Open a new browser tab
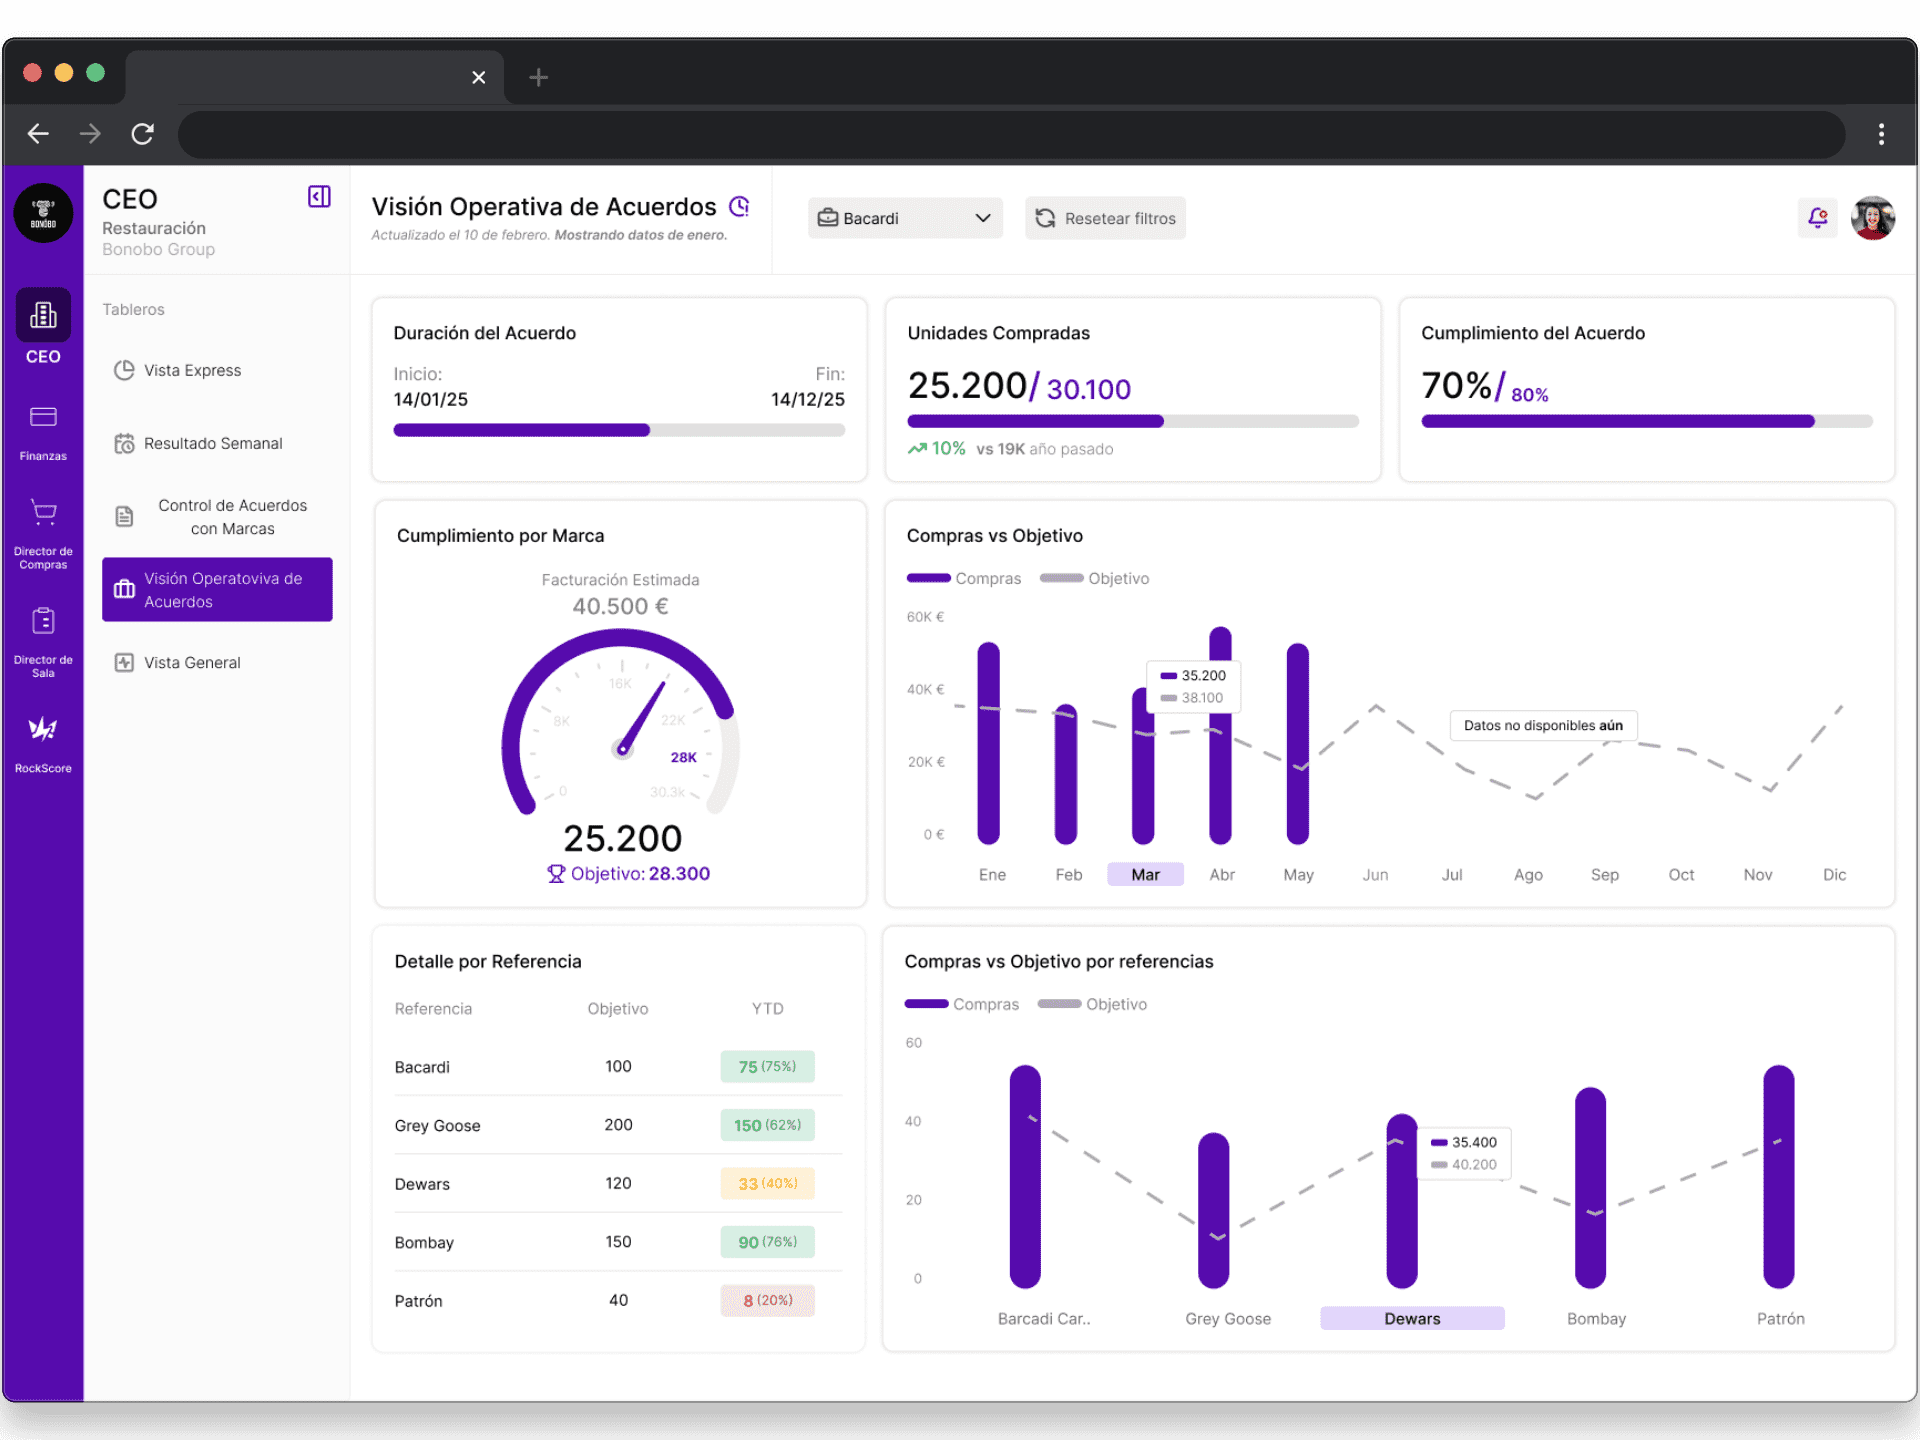Viewport: 1920px width, 1440px height. tap(538, 77)
